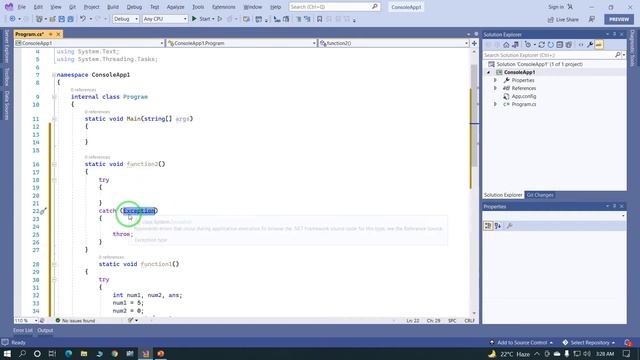640x360 pixels.
Task: Open the function2() member dropdown
Action: pos(394,43)
